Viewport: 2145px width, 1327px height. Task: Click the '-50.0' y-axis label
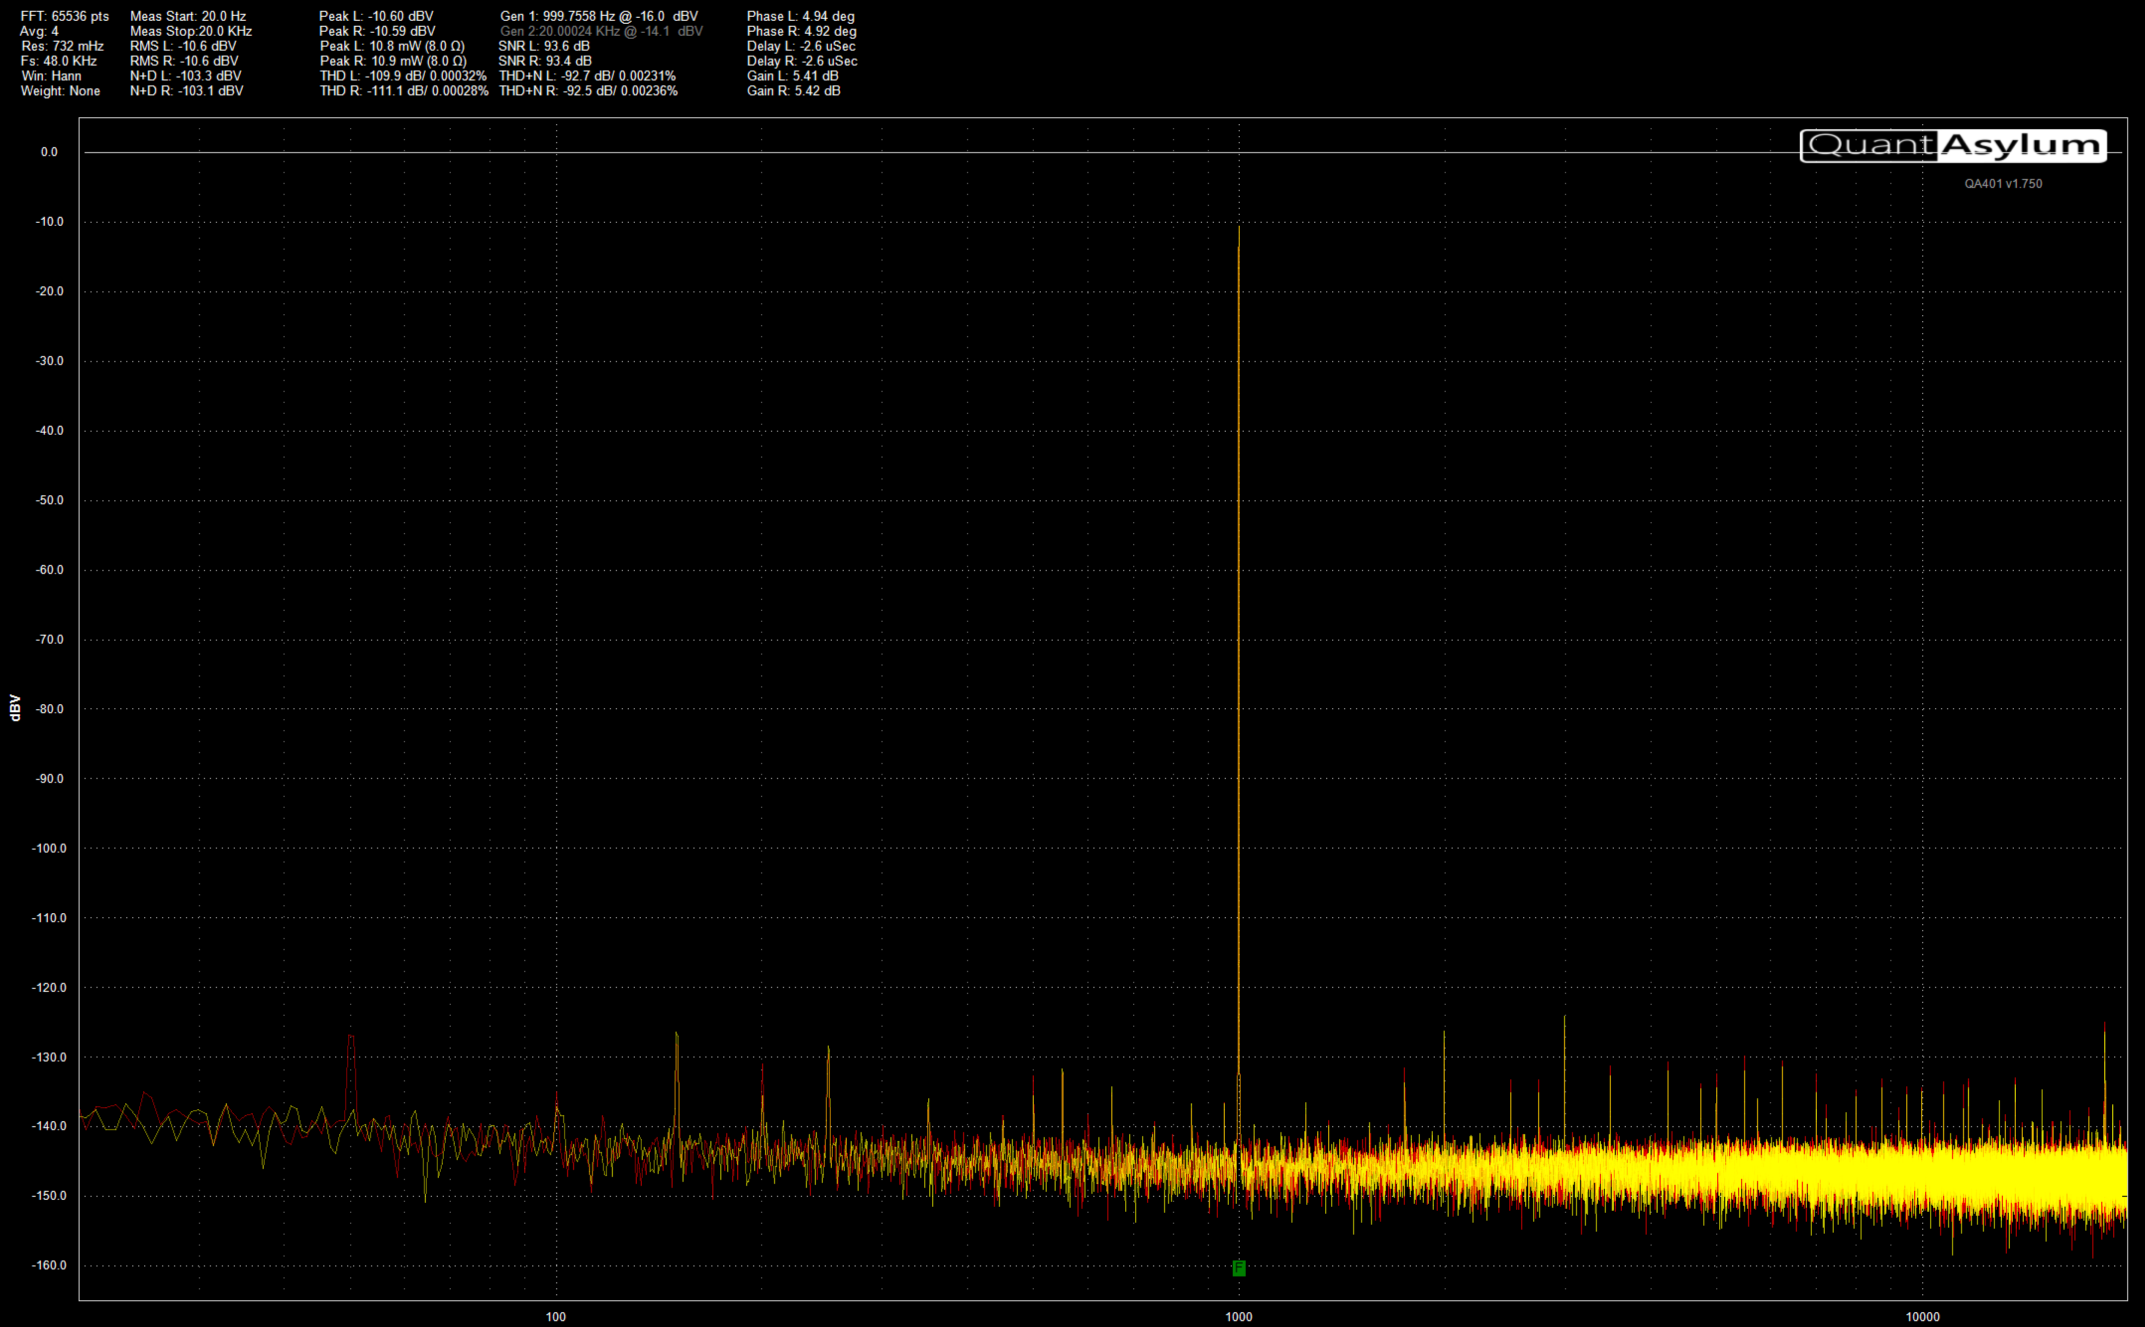(49, 500)
